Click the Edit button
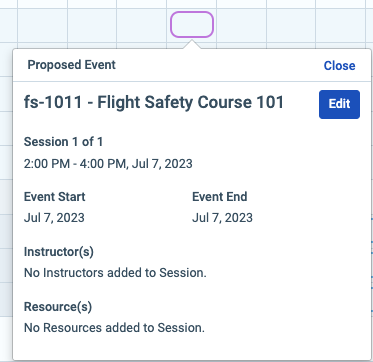This screenshot has height=362, width=373. 339,104
